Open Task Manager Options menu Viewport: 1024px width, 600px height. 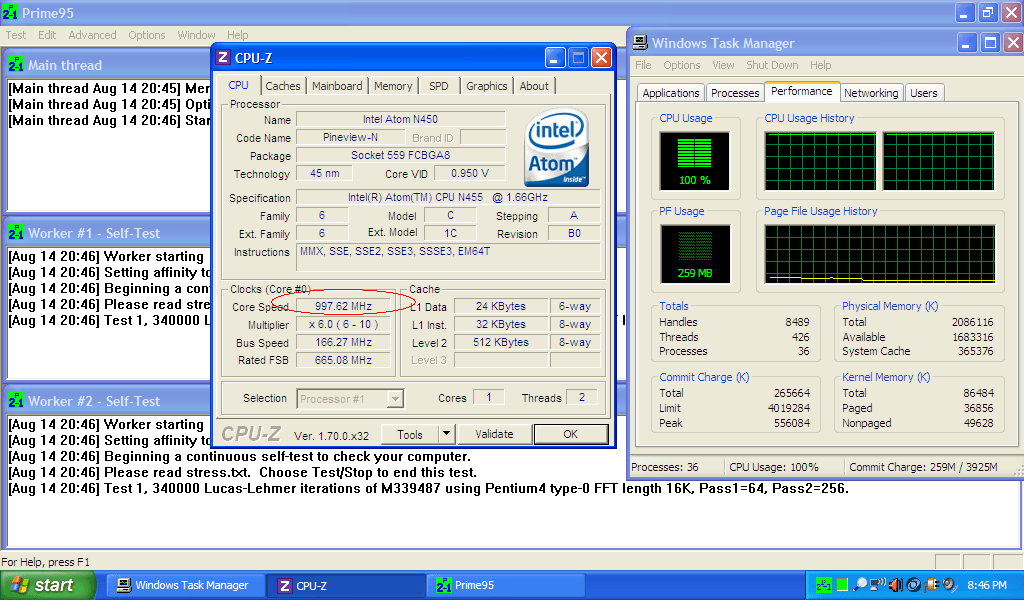pos(681,65)
